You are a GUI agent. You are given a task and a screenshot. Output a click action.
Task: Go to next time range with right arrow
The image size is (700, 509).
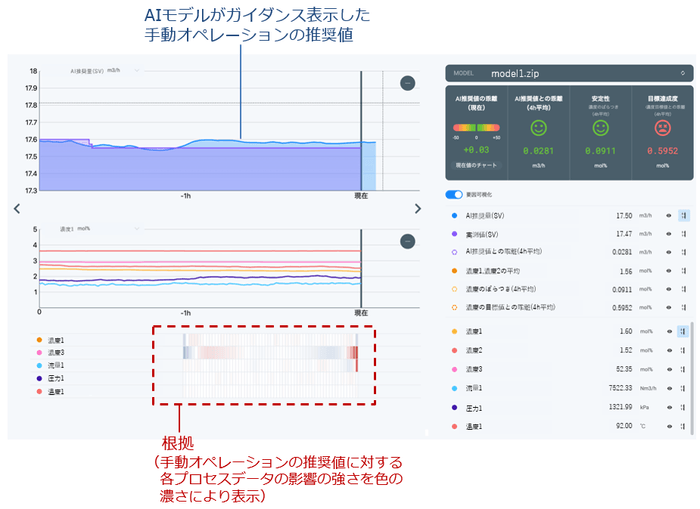click(418, 208)
